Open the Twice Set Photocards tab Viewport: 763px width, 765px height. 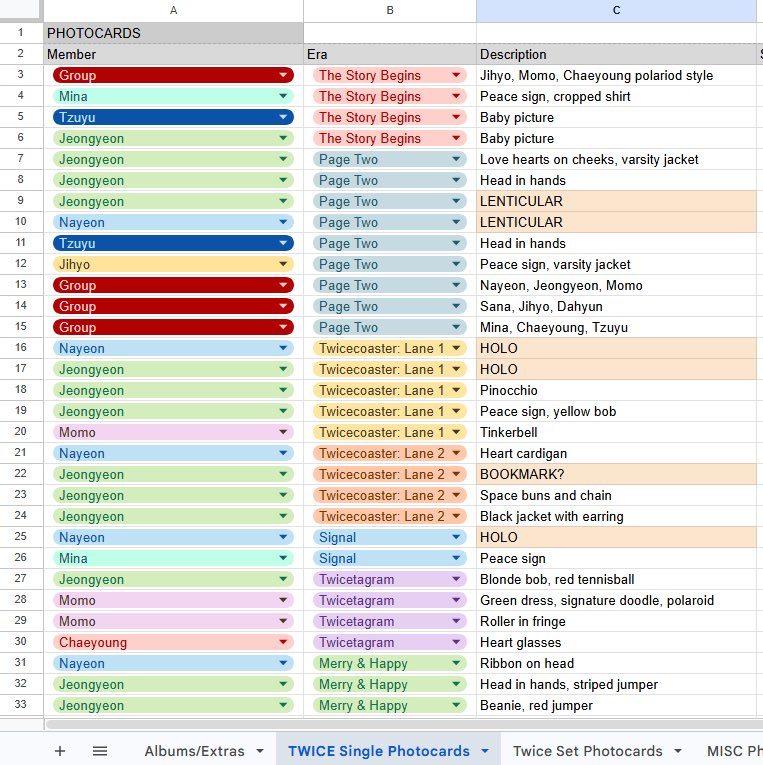click(587, 751)
